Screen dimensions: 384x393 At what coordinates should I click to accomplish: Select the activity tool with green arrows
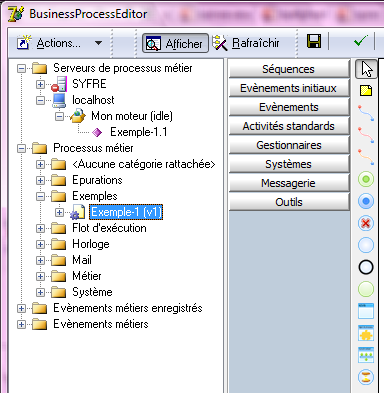point(366,355)
